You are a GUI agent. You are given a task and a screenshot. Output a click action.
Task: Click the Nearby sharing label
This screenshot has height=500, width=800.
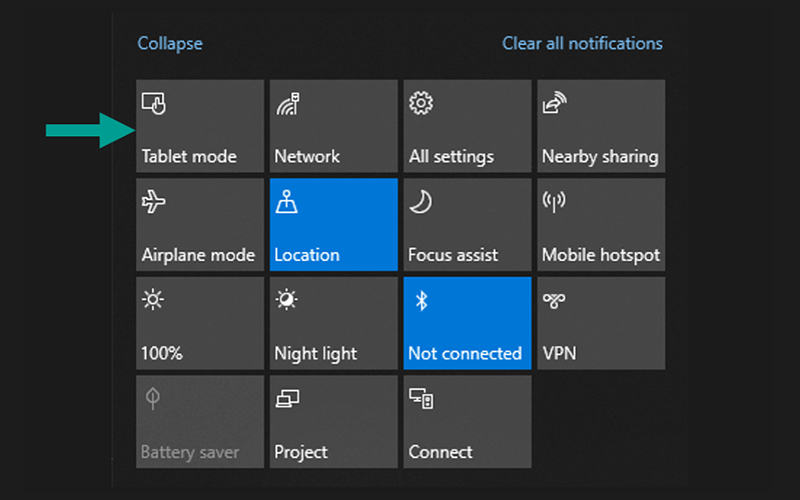[x=600, y=157]
